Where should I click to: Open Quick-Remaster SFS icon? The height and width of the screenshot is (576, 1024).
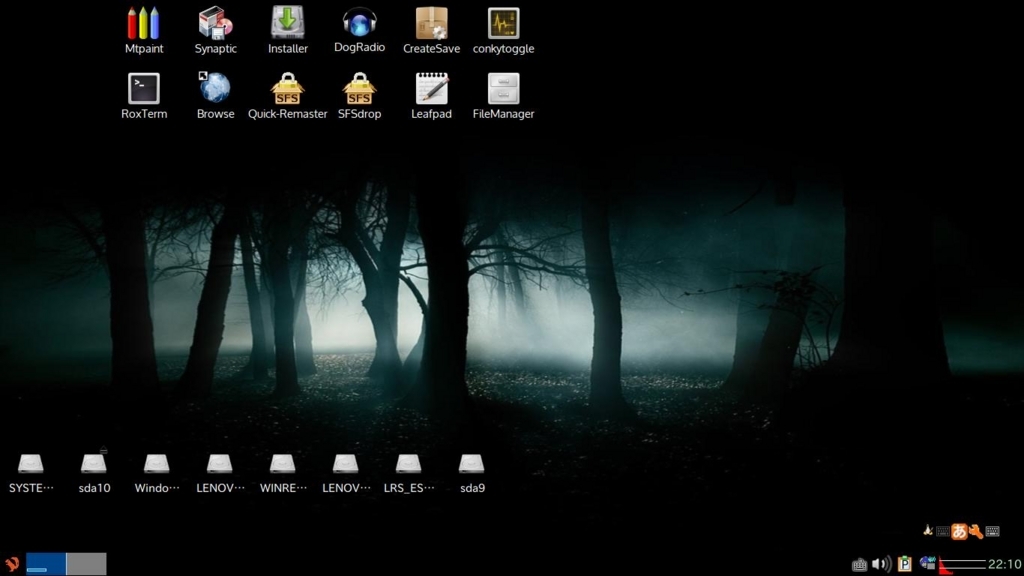(x=287, y=88)
